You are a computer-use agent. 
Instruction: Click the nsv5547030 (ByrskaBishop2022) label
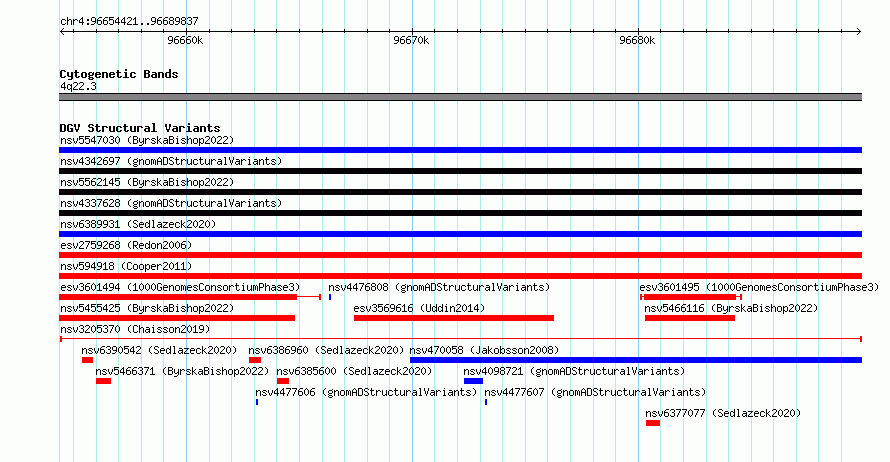pyautogui.click(x=147, y=140)
